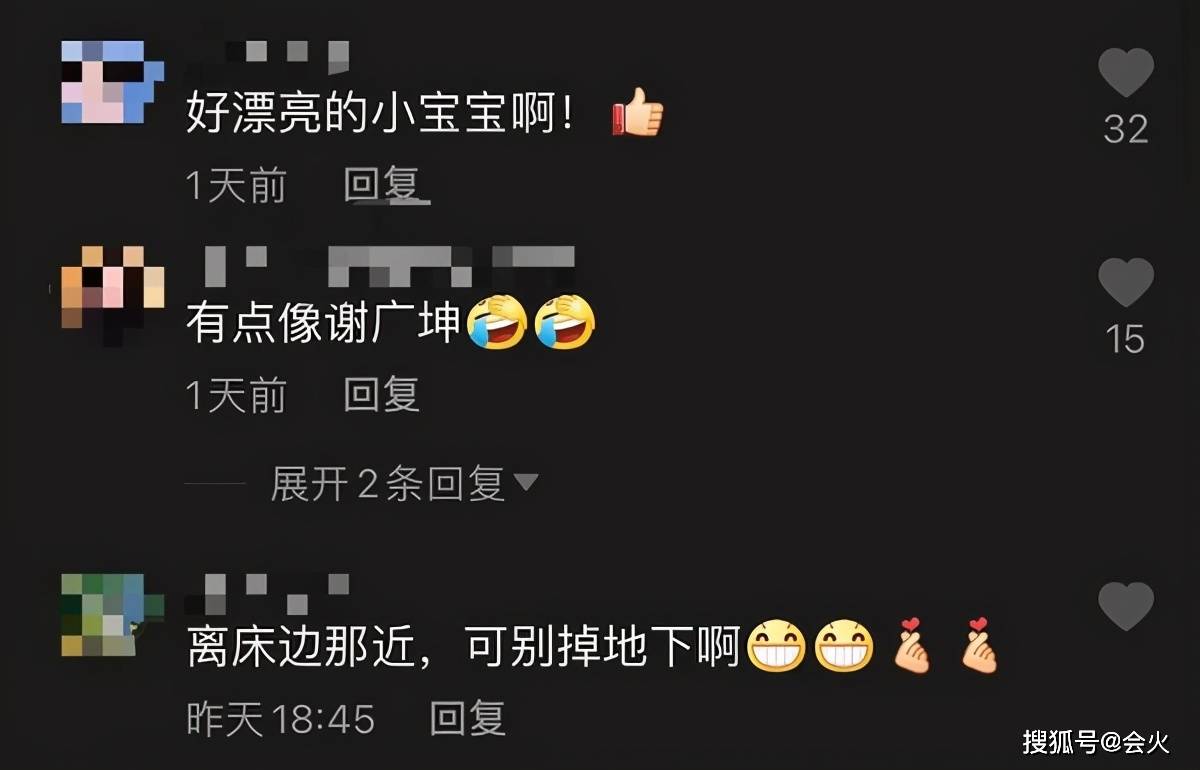
Task: Reply to the 好漂亮的小宝宝啊 comment
Action: tap(381, 186)
